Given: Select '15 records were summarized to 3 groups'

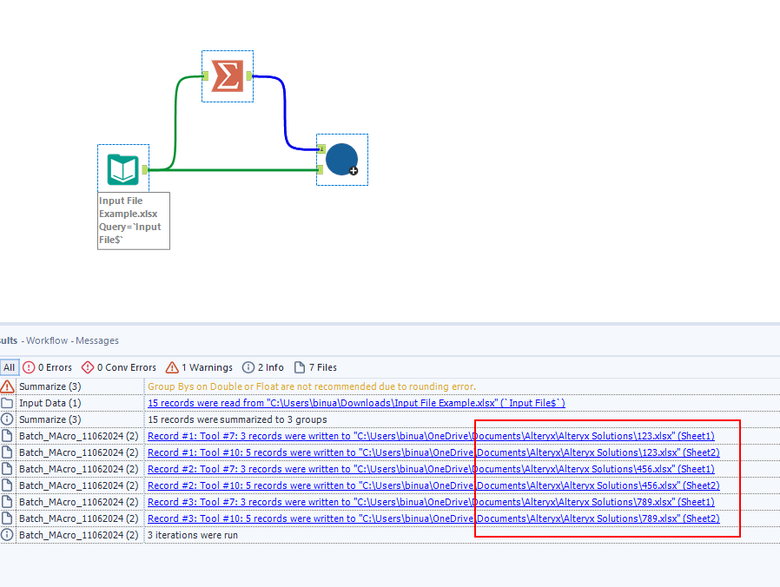Looking at the screenshot, I should 237,419.
